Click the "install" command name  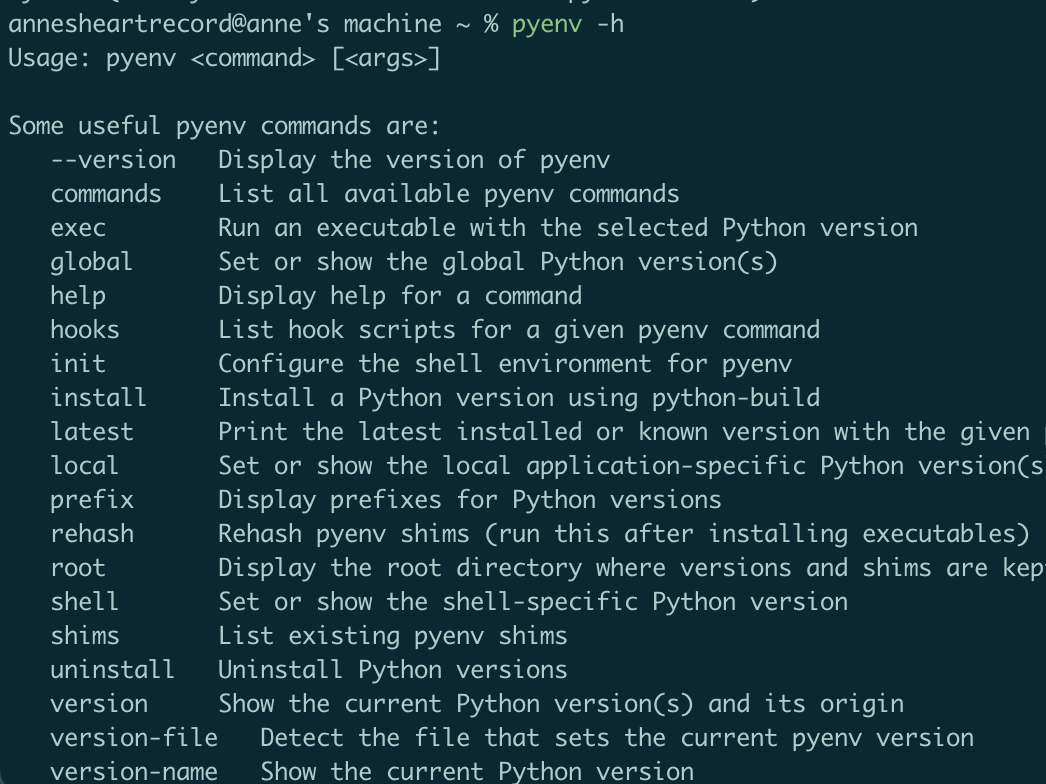click(x=99, y=398)
